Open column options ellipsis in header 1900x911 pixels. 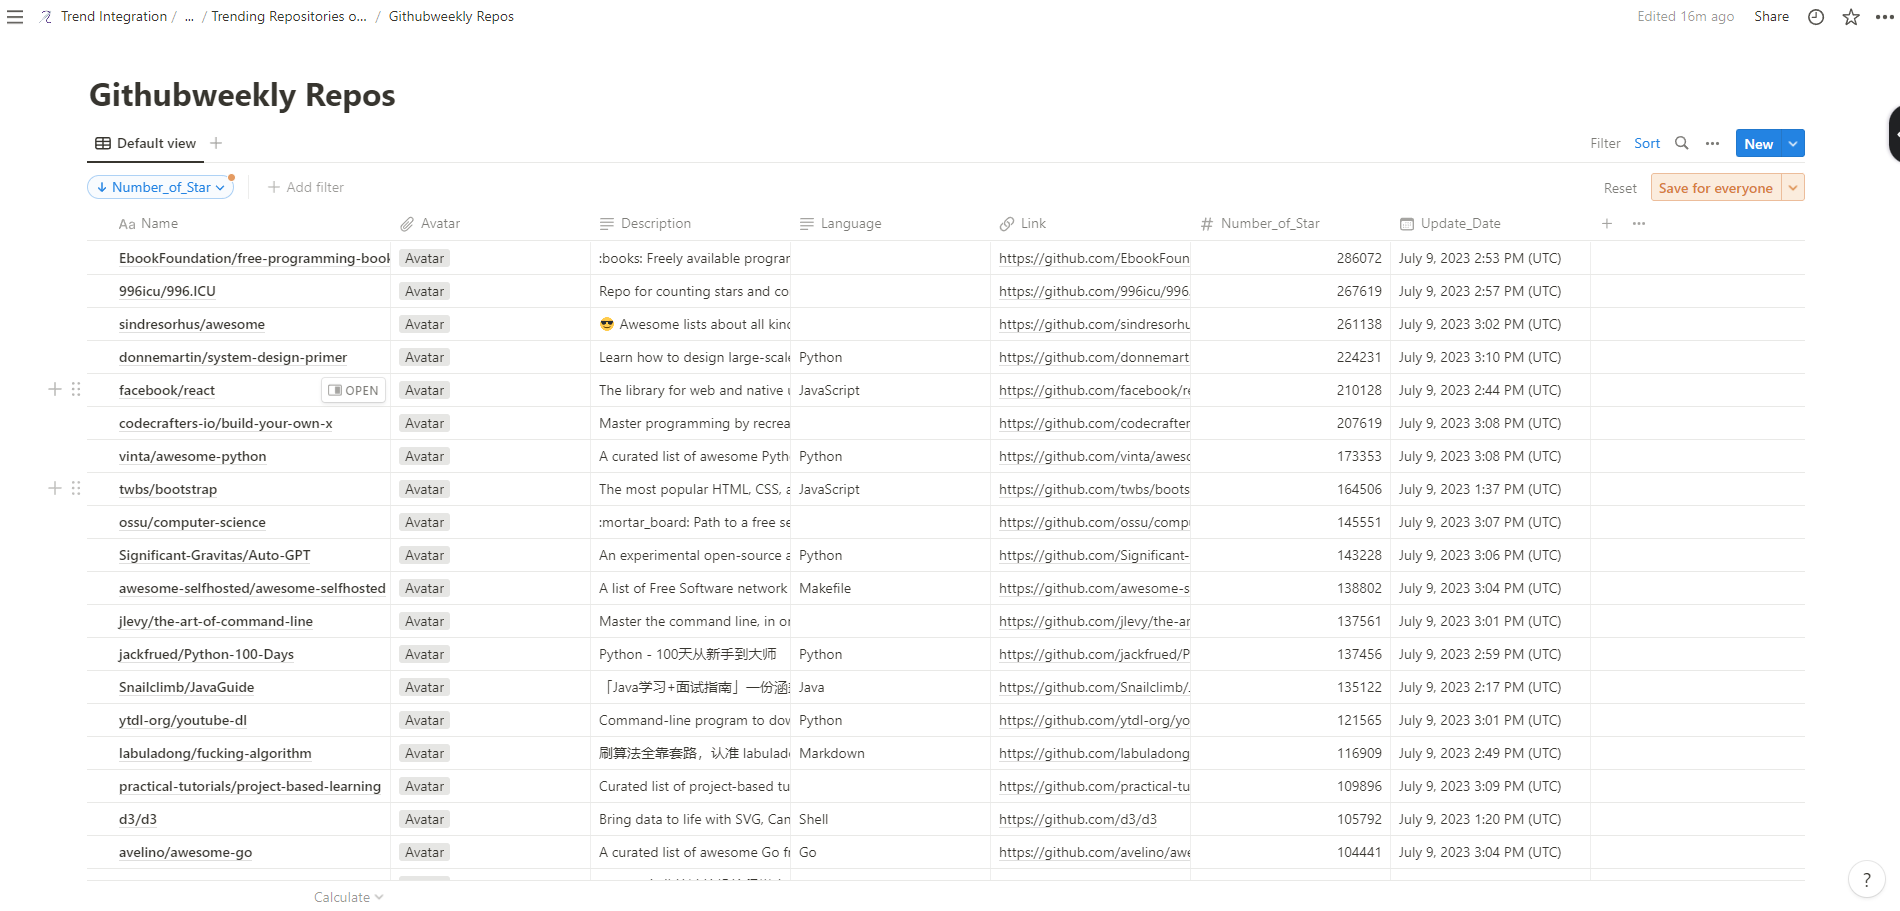point(1639,223)
